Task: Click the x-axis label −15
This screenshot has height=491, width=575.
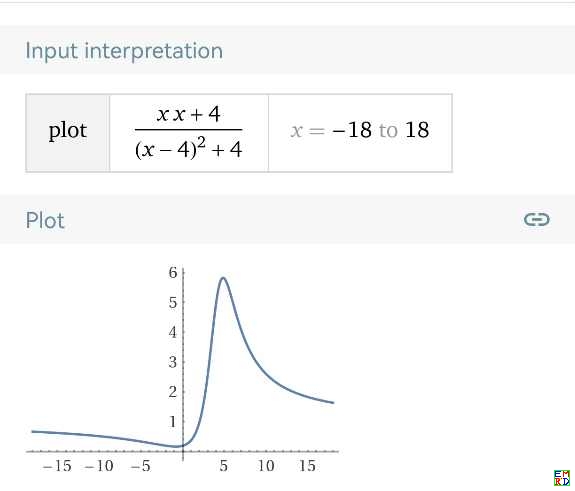Action: [x=57, y=466]
